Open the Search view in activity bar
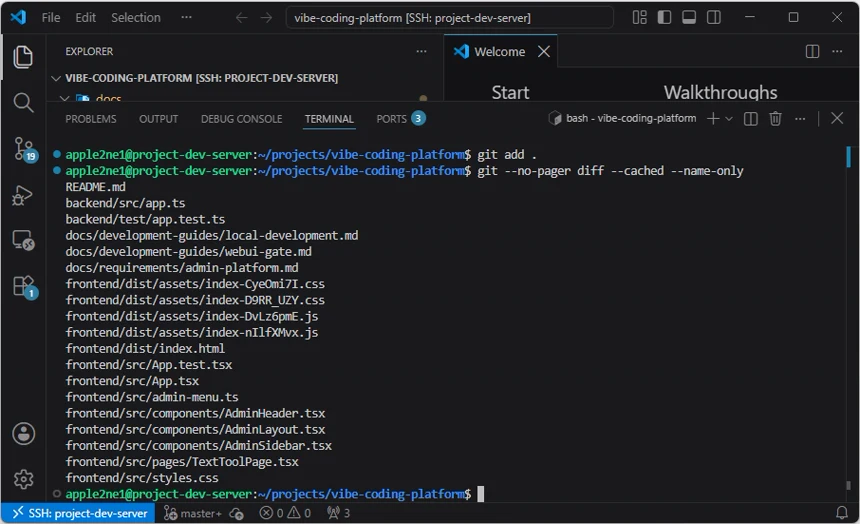The width and height of the screenshot is (860, 524). (x=23, y=103)
